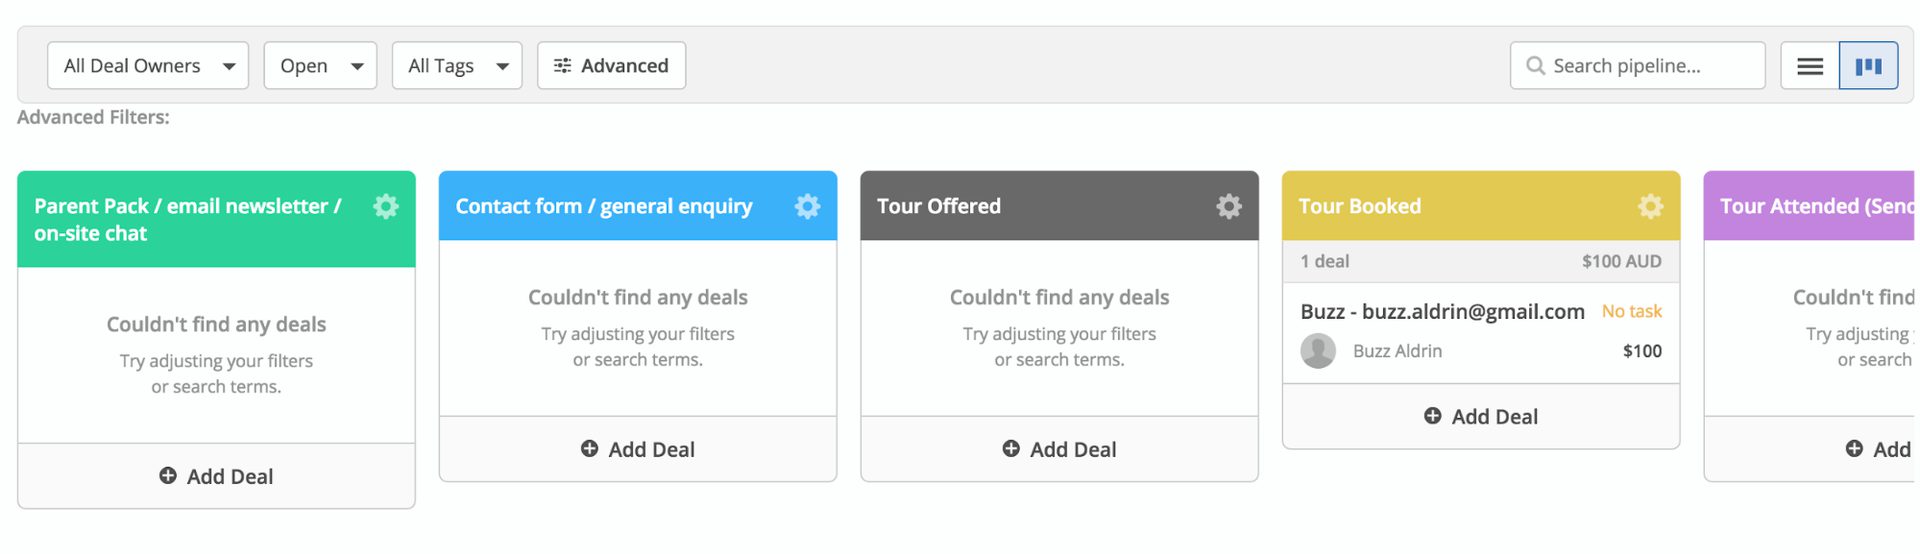Open settings gear for Parent Pack stage

(x=386, y=207)
